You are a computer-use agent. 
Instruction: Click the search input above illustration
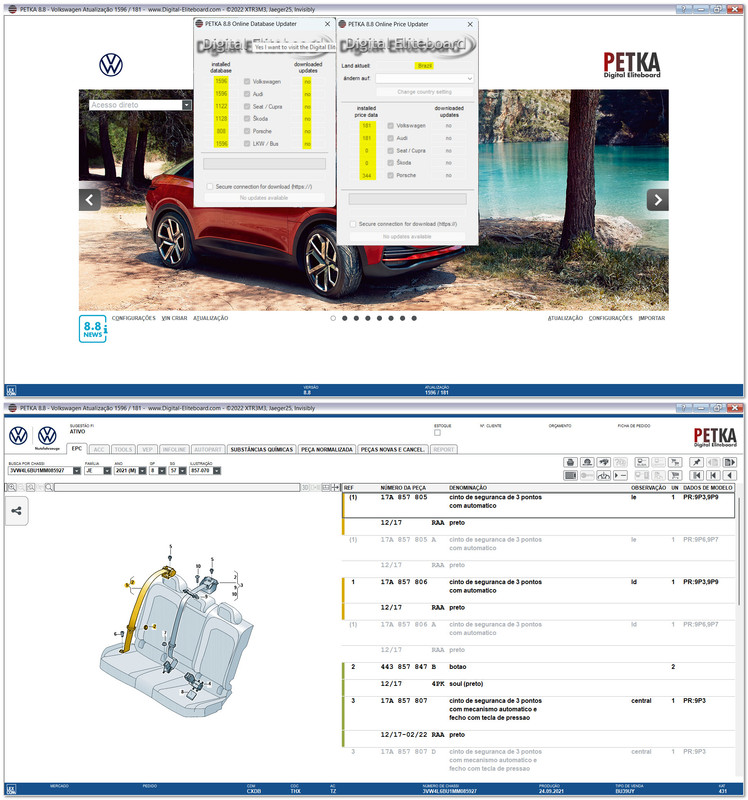[177, 488]
